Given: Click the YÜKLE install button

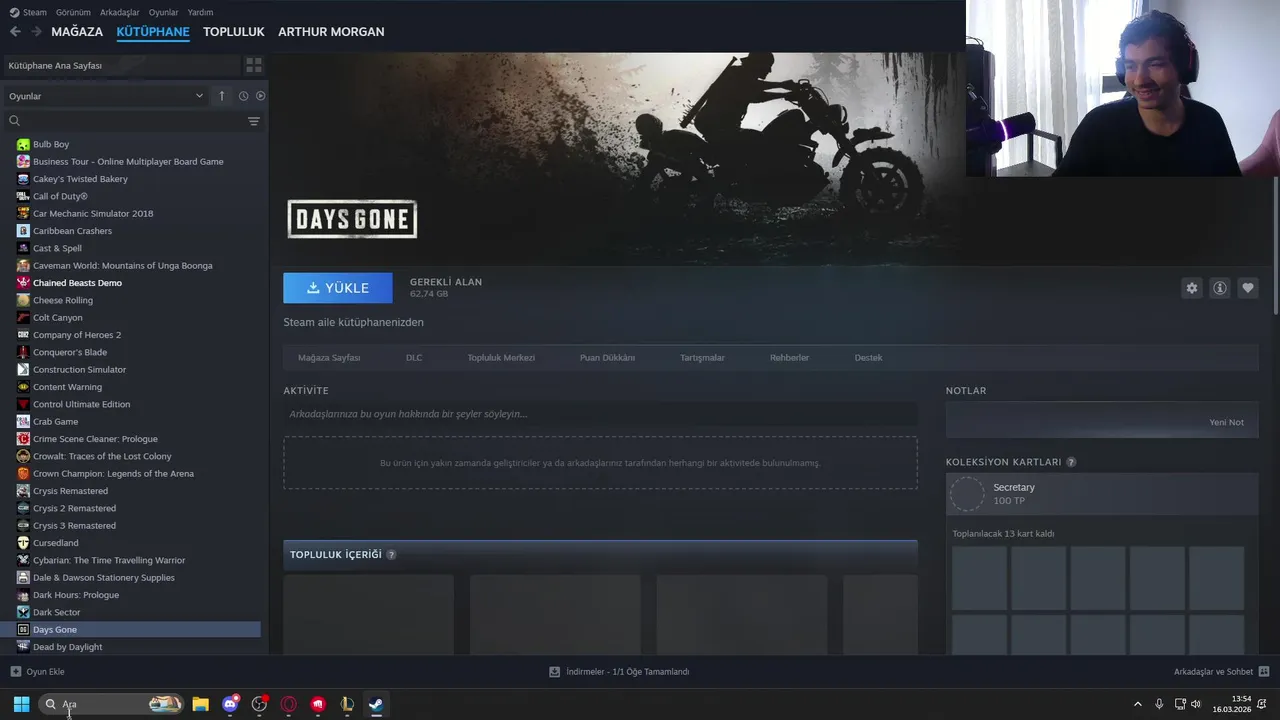Looking at the screenshot, I should pyautogui.click(x=338, y=288).
